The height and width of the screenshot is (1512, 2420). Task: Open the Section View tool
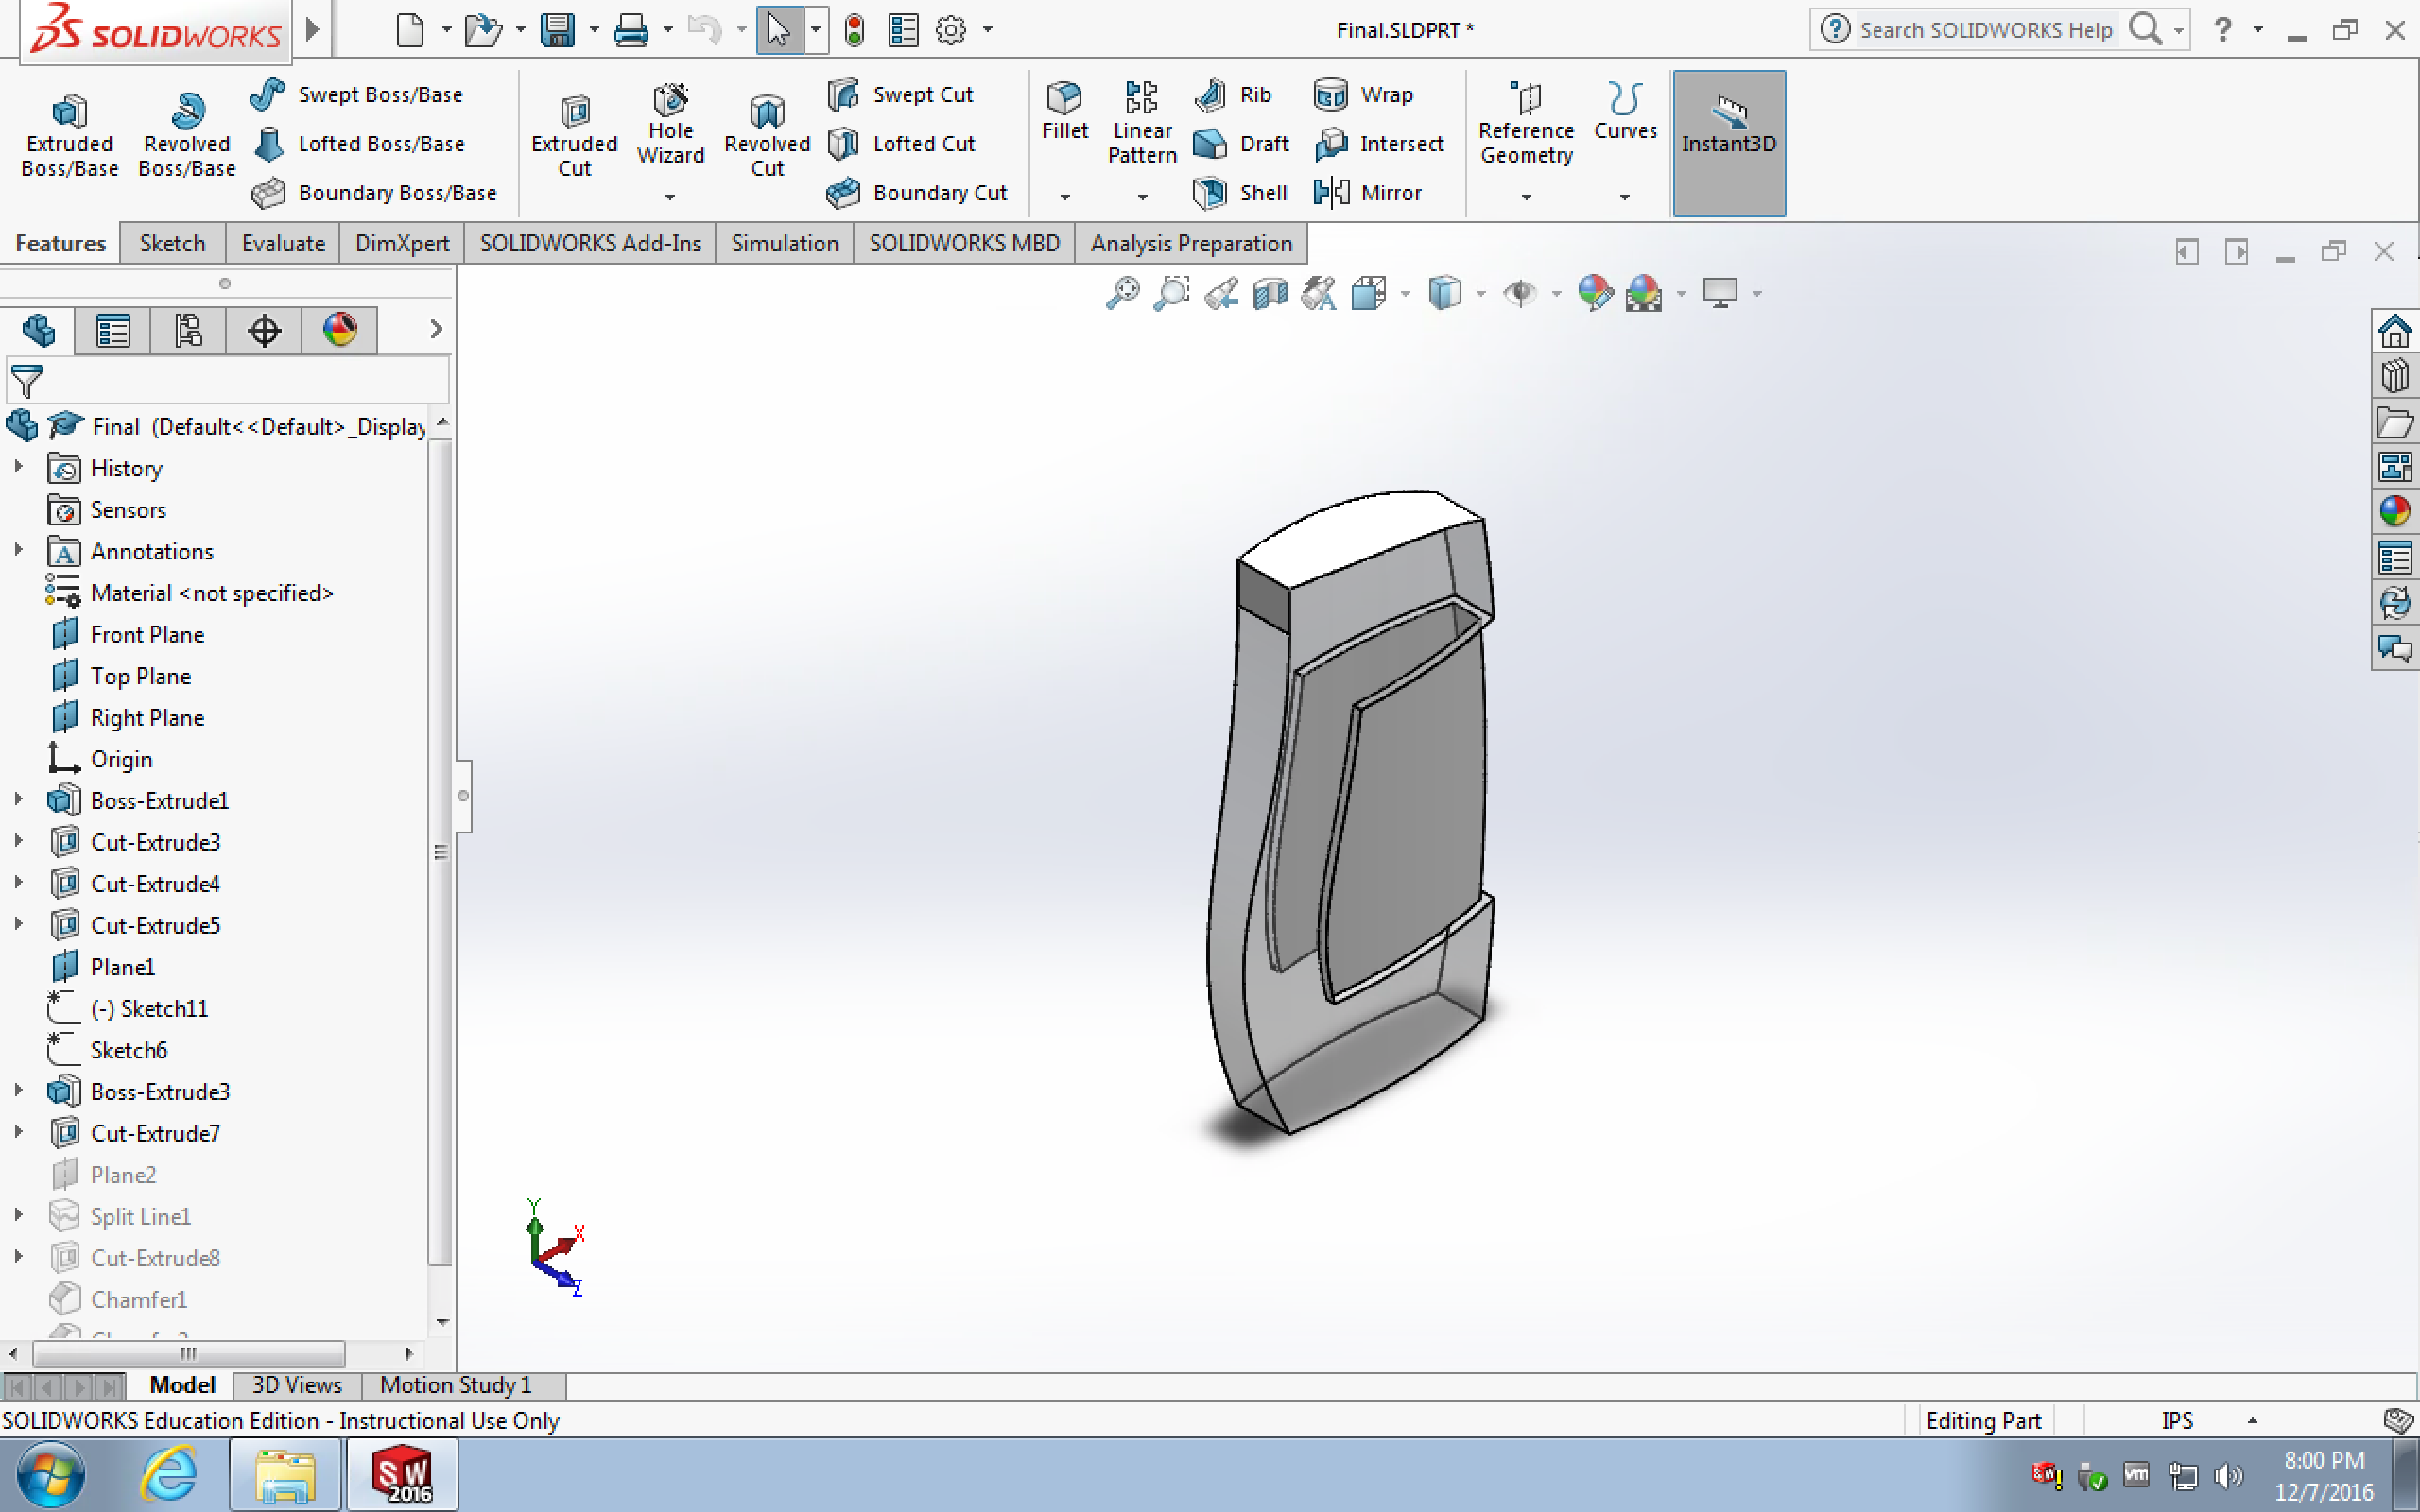click(1270, 293)
